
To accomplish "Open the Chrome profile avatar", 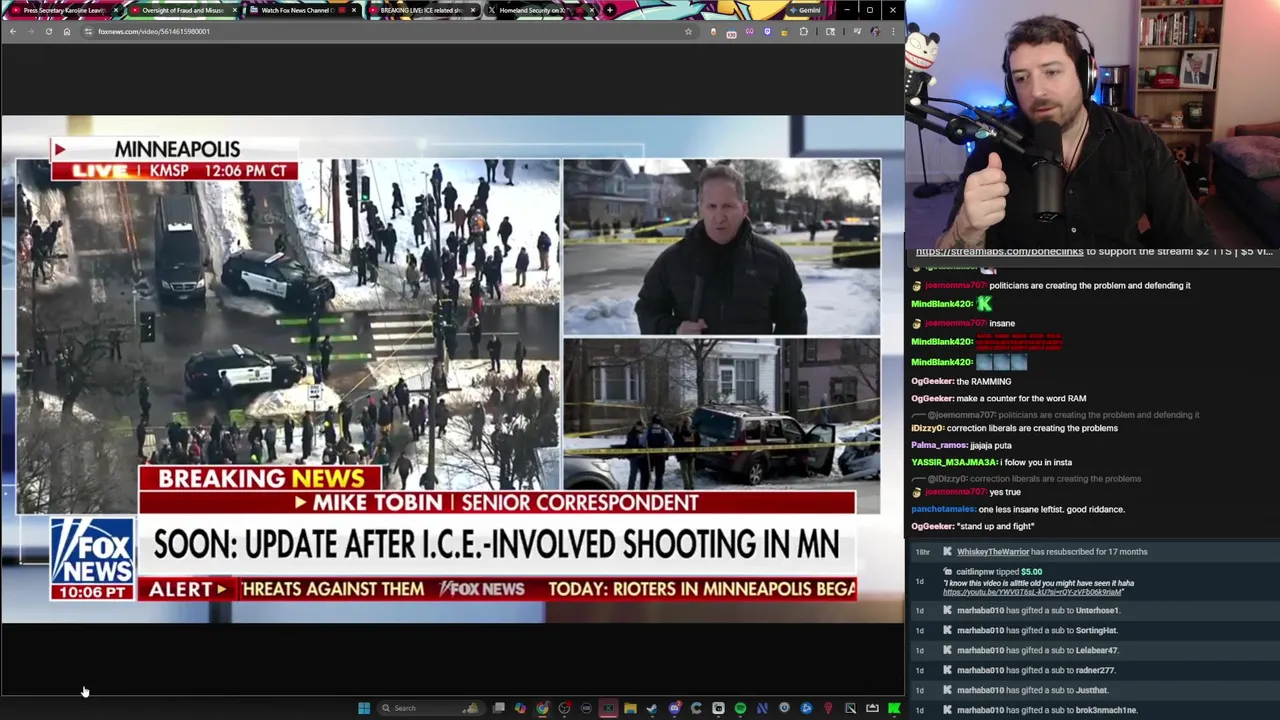I will [876, 31].
